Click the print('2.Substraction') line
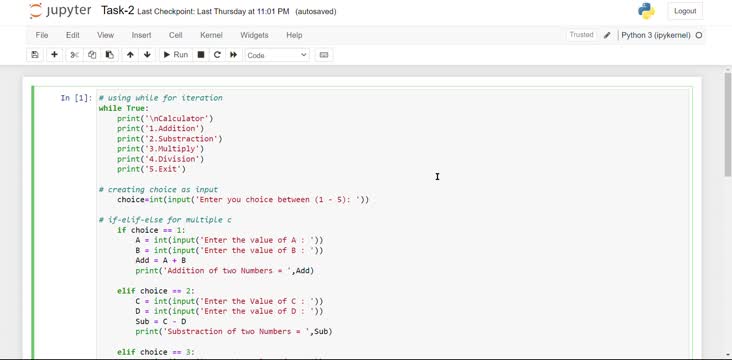Image resolution: width=732 pixels, height=360 pixels. [170, 139]
